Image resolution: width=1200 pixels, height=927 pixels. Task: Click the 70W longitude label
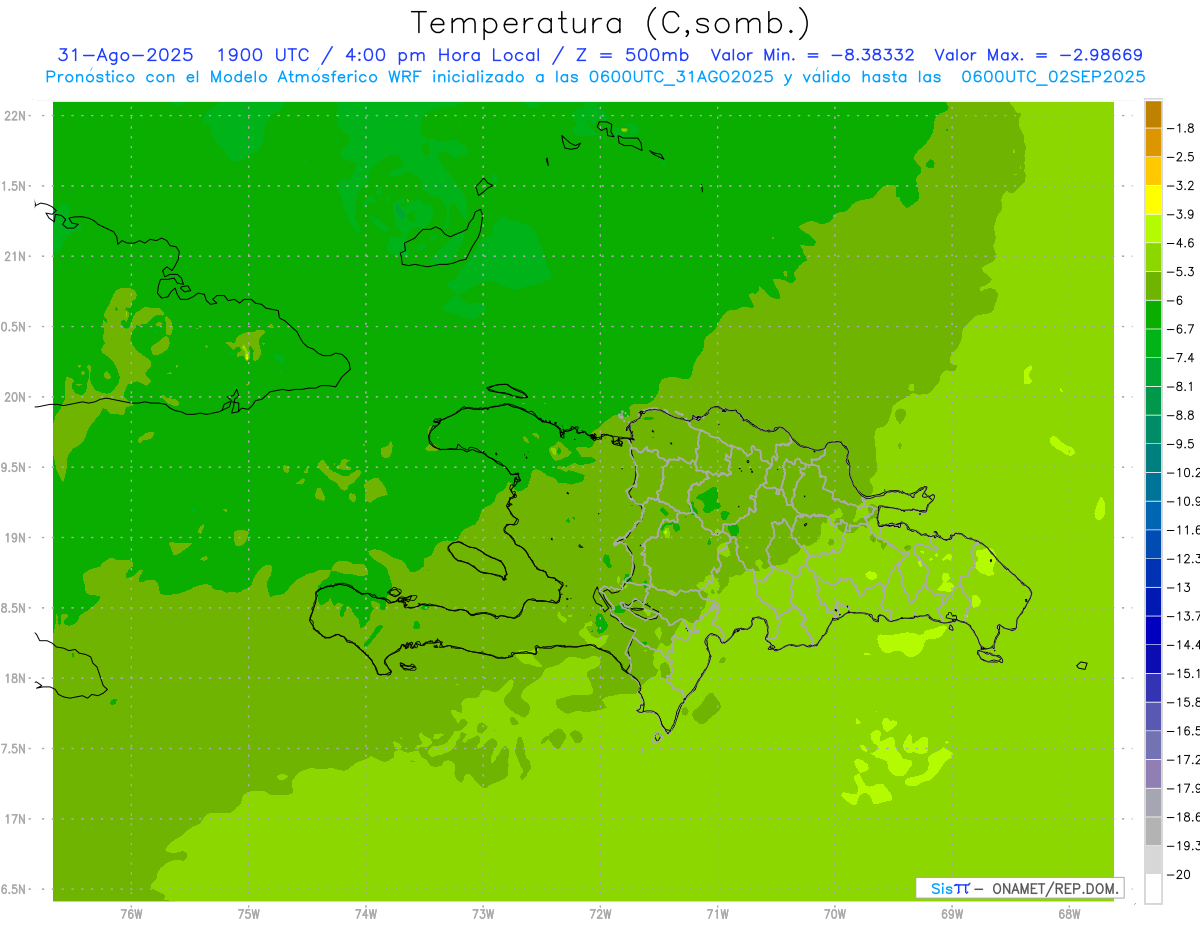click(834, 913)
